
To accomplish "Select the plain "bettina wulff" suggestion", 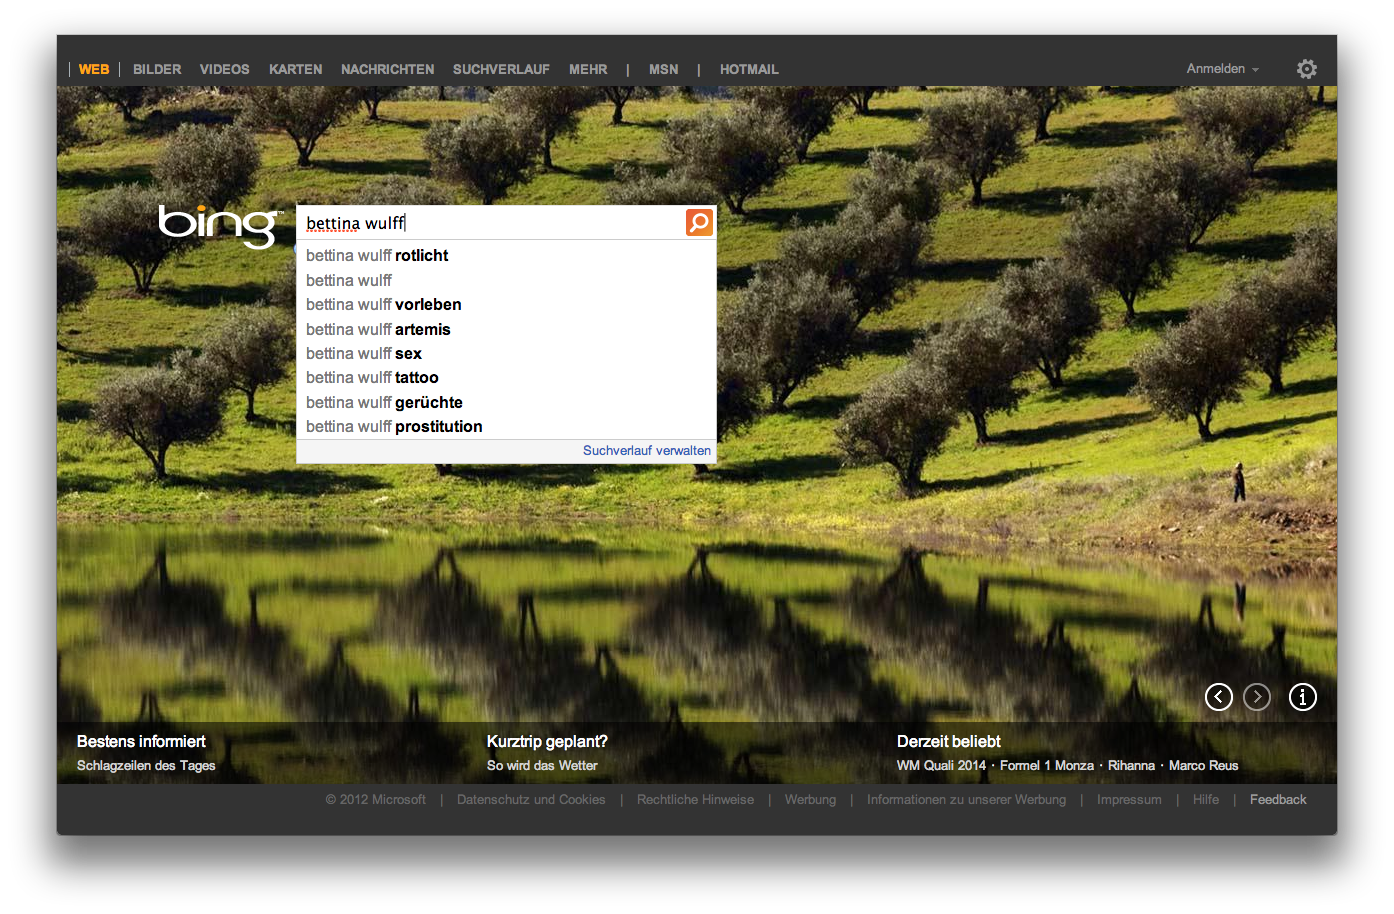I will [x=349, y=281].
